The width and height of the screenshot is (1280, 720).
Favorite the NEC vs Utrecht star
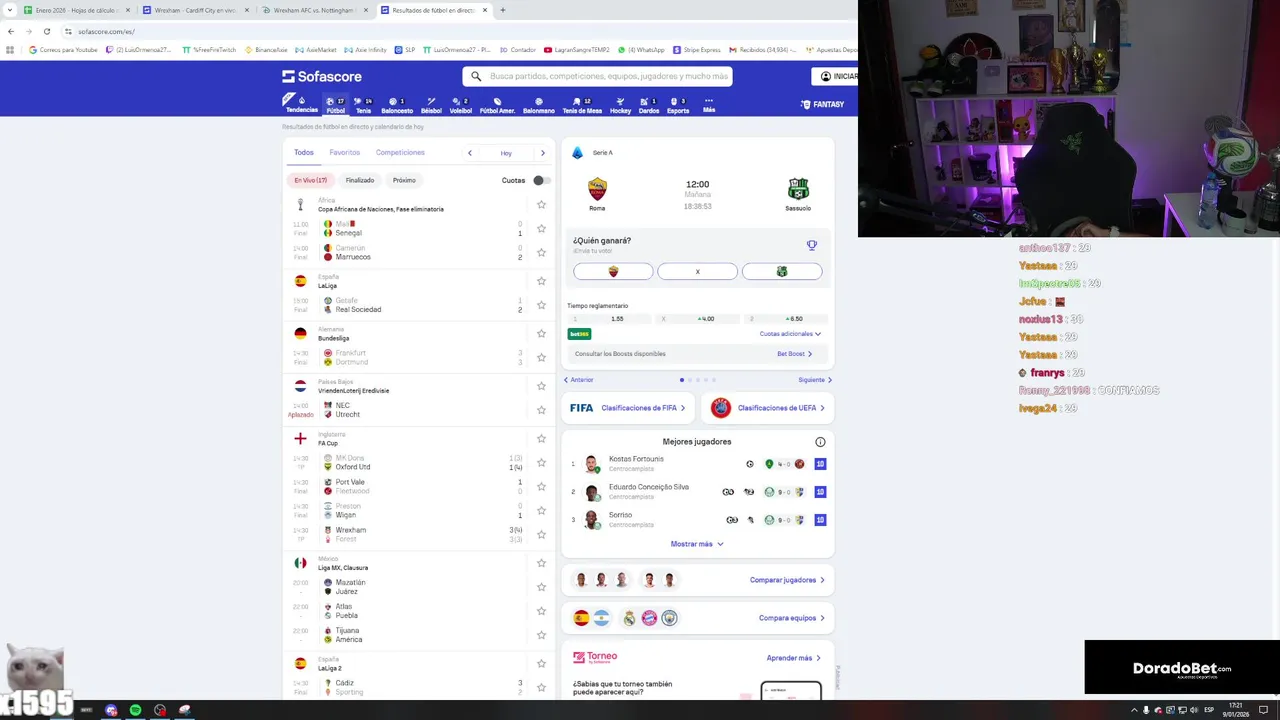(541, 410)
